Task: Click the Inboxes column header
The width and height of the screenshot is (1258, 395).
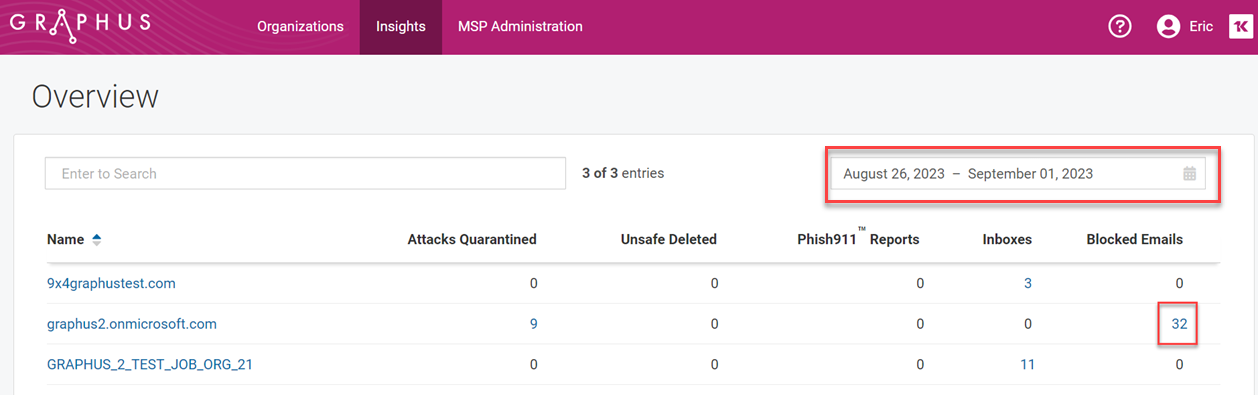Action: click(1006, 239)
